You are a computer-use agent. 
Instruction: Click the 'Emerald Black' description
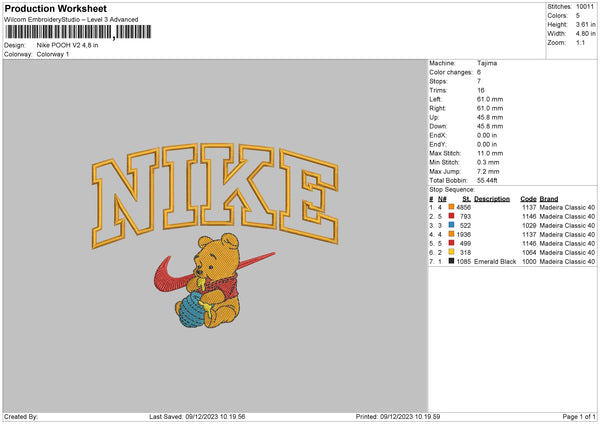(495, 261)
